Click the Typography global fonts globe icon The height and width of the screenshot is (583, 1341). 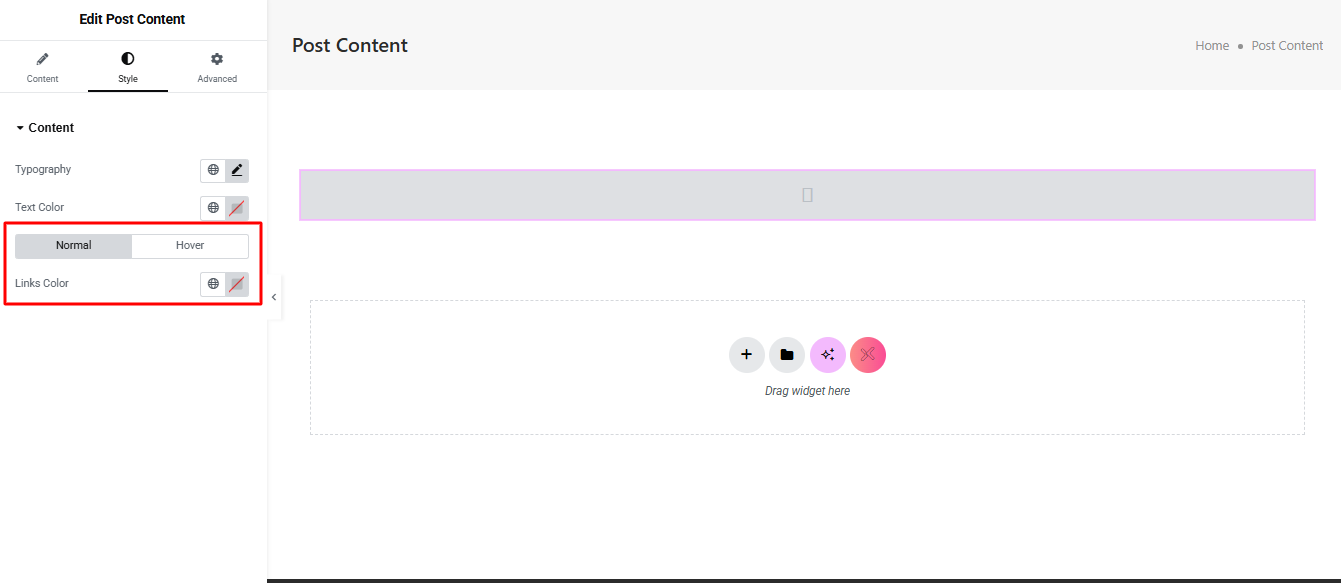pyautogui.click(x=213, y=170)
